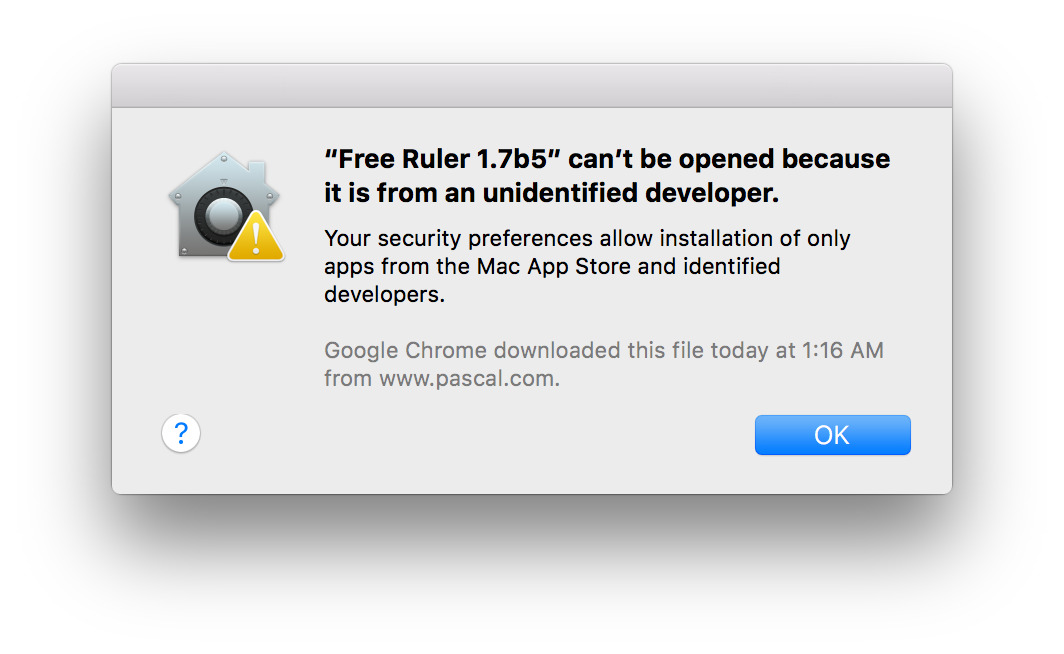Screen dimensions: 1064x654
Task: Click the "and identified" words in the paragraph
Action: 708,266
